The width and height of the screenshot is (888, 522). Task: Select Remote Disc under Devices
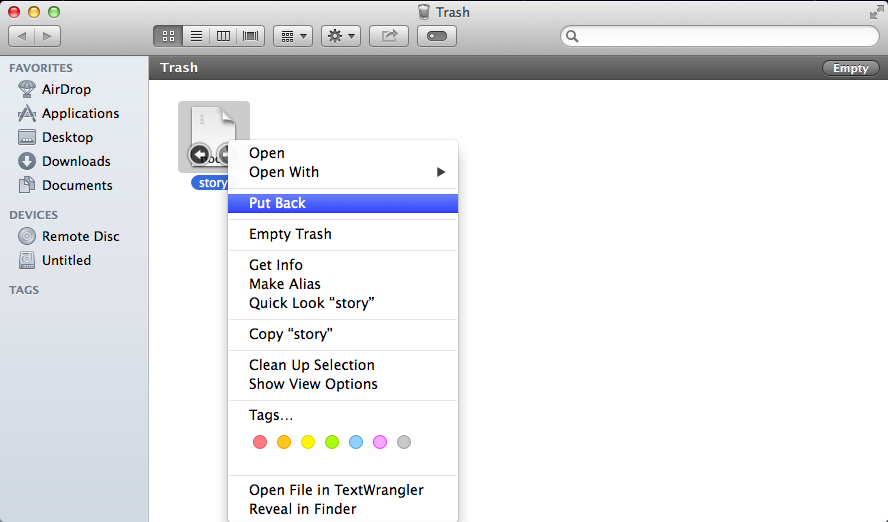[80, 236]
